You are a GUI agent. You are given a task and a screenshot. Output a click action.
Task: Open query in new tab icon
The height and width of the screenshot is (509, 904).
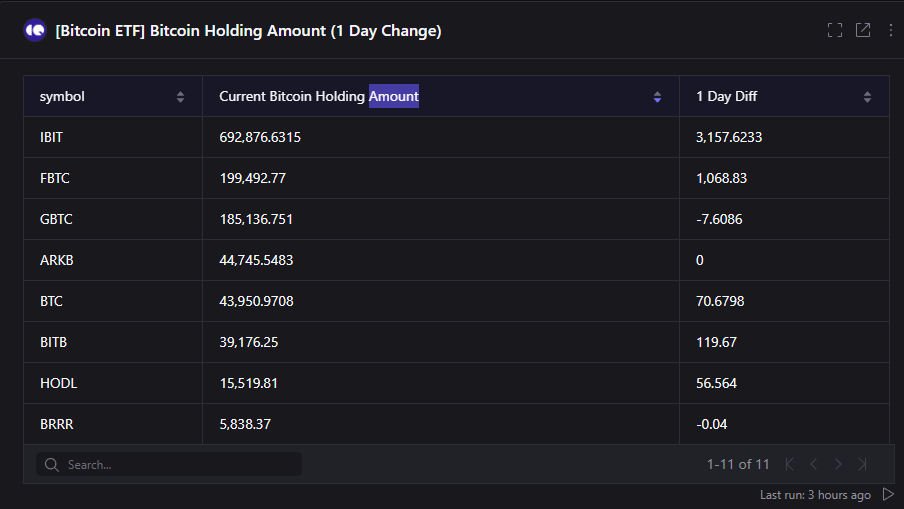pyautogui.click(x=863, y=31)
